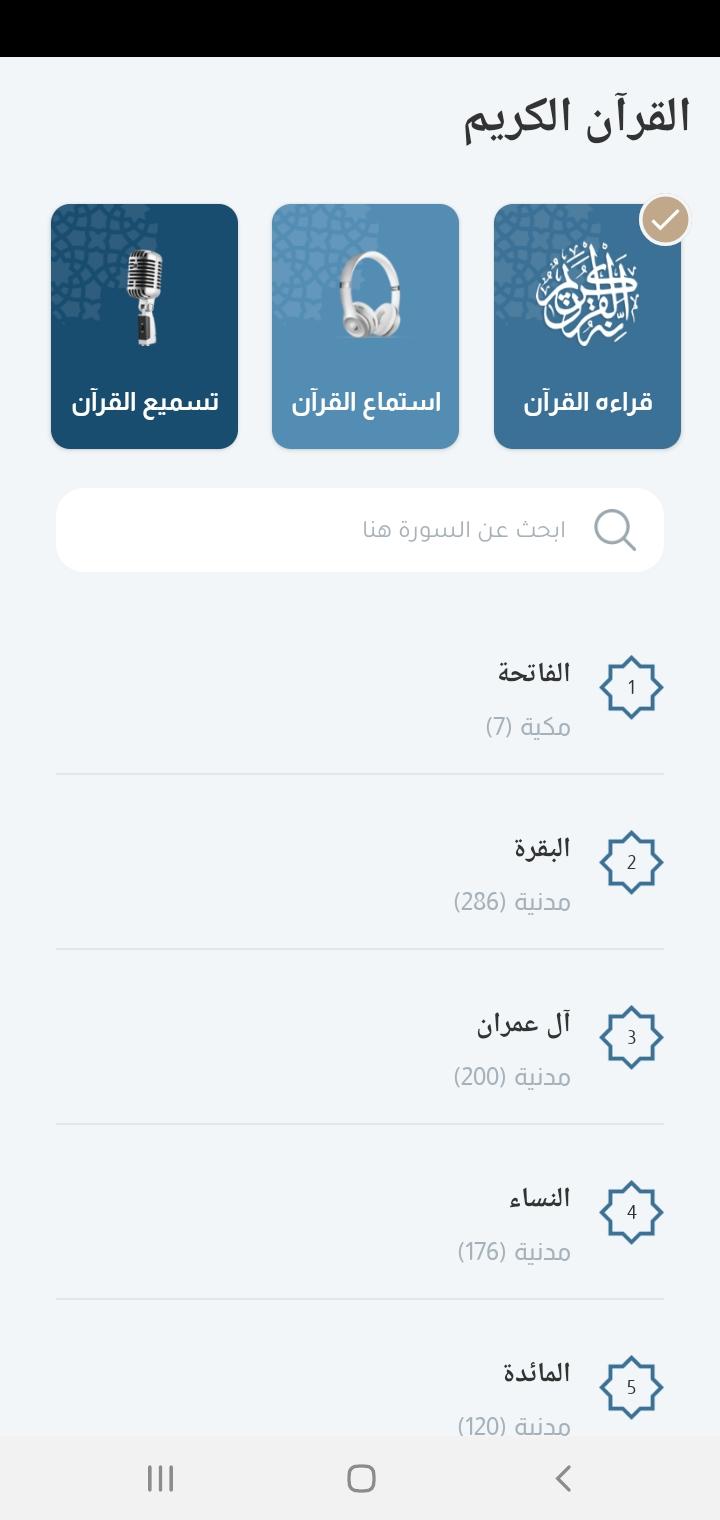Switch to the استماع القرآن mode
Image resolution: width=720 pixels, height=1520 pixels.
366,327
